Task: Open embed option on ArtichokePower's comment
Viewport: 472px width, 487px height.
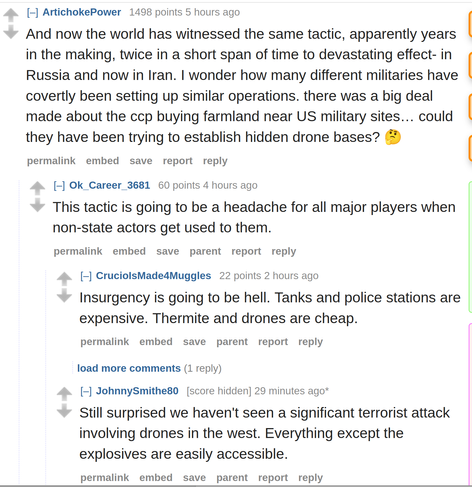Action: pos(102,161)
